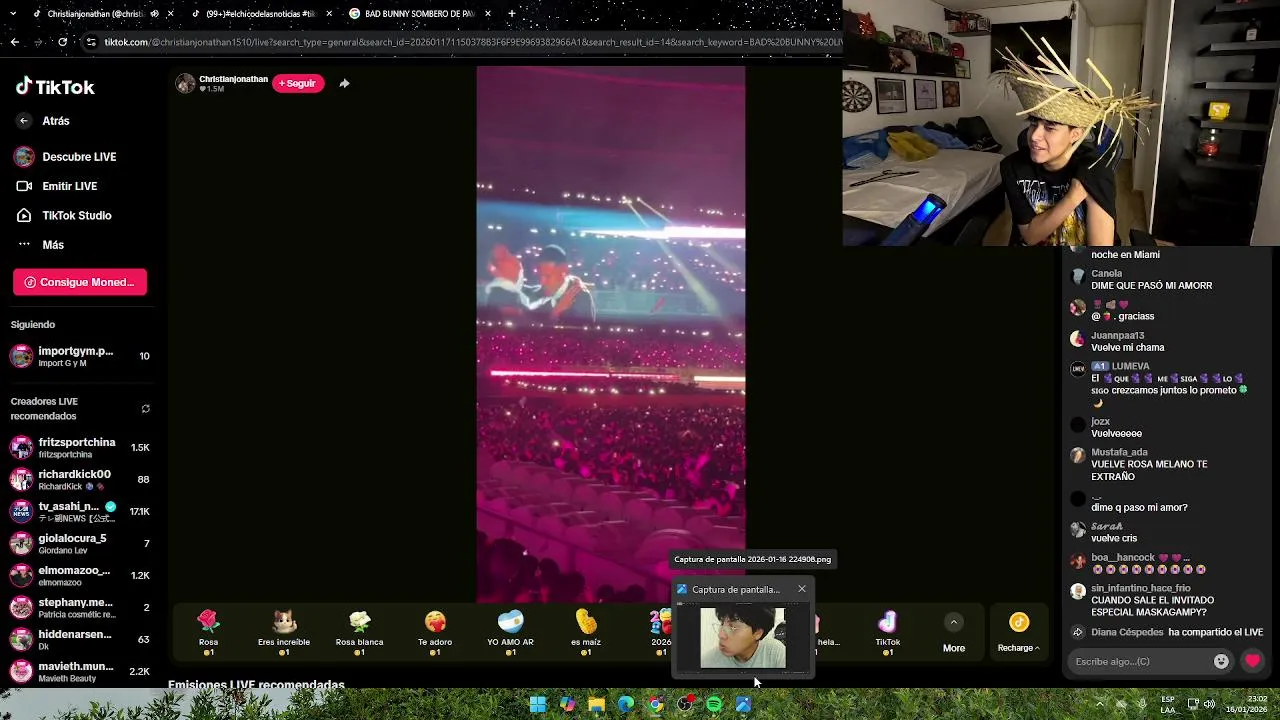
Task: Open the importgym.p... followed LIVE channel
Action: point(80,356)
